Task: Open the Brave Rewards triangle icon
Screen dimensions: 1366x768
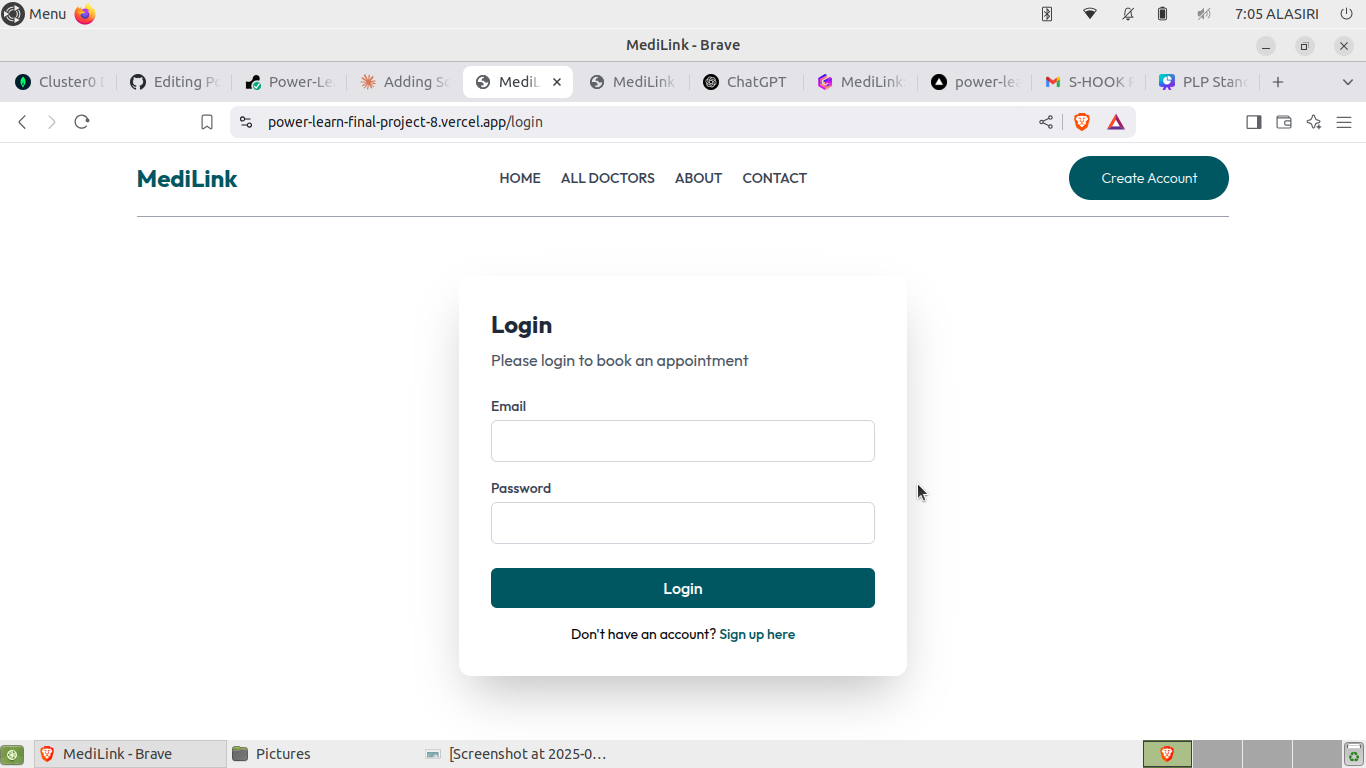Action: click(1116, 122)
